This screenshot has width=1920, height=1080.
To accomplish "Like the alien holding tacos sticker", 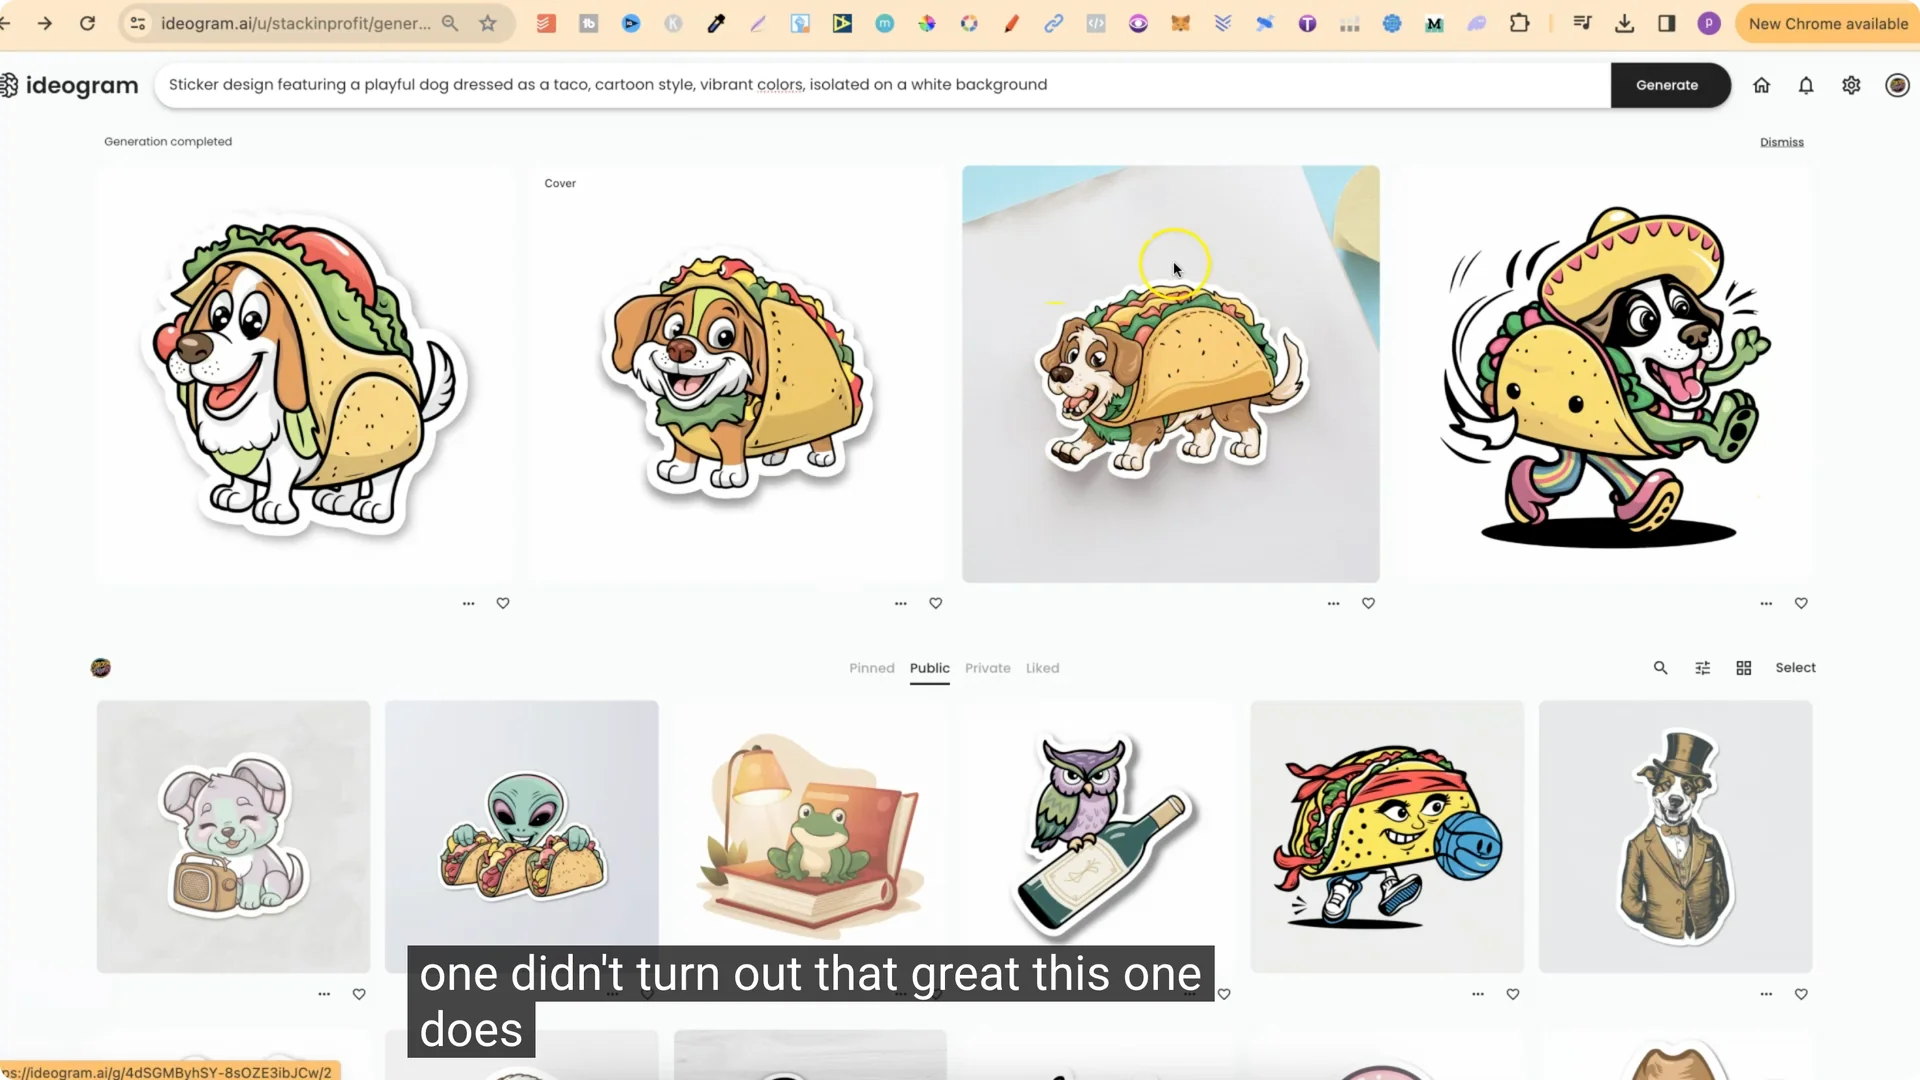I will 646,993.
